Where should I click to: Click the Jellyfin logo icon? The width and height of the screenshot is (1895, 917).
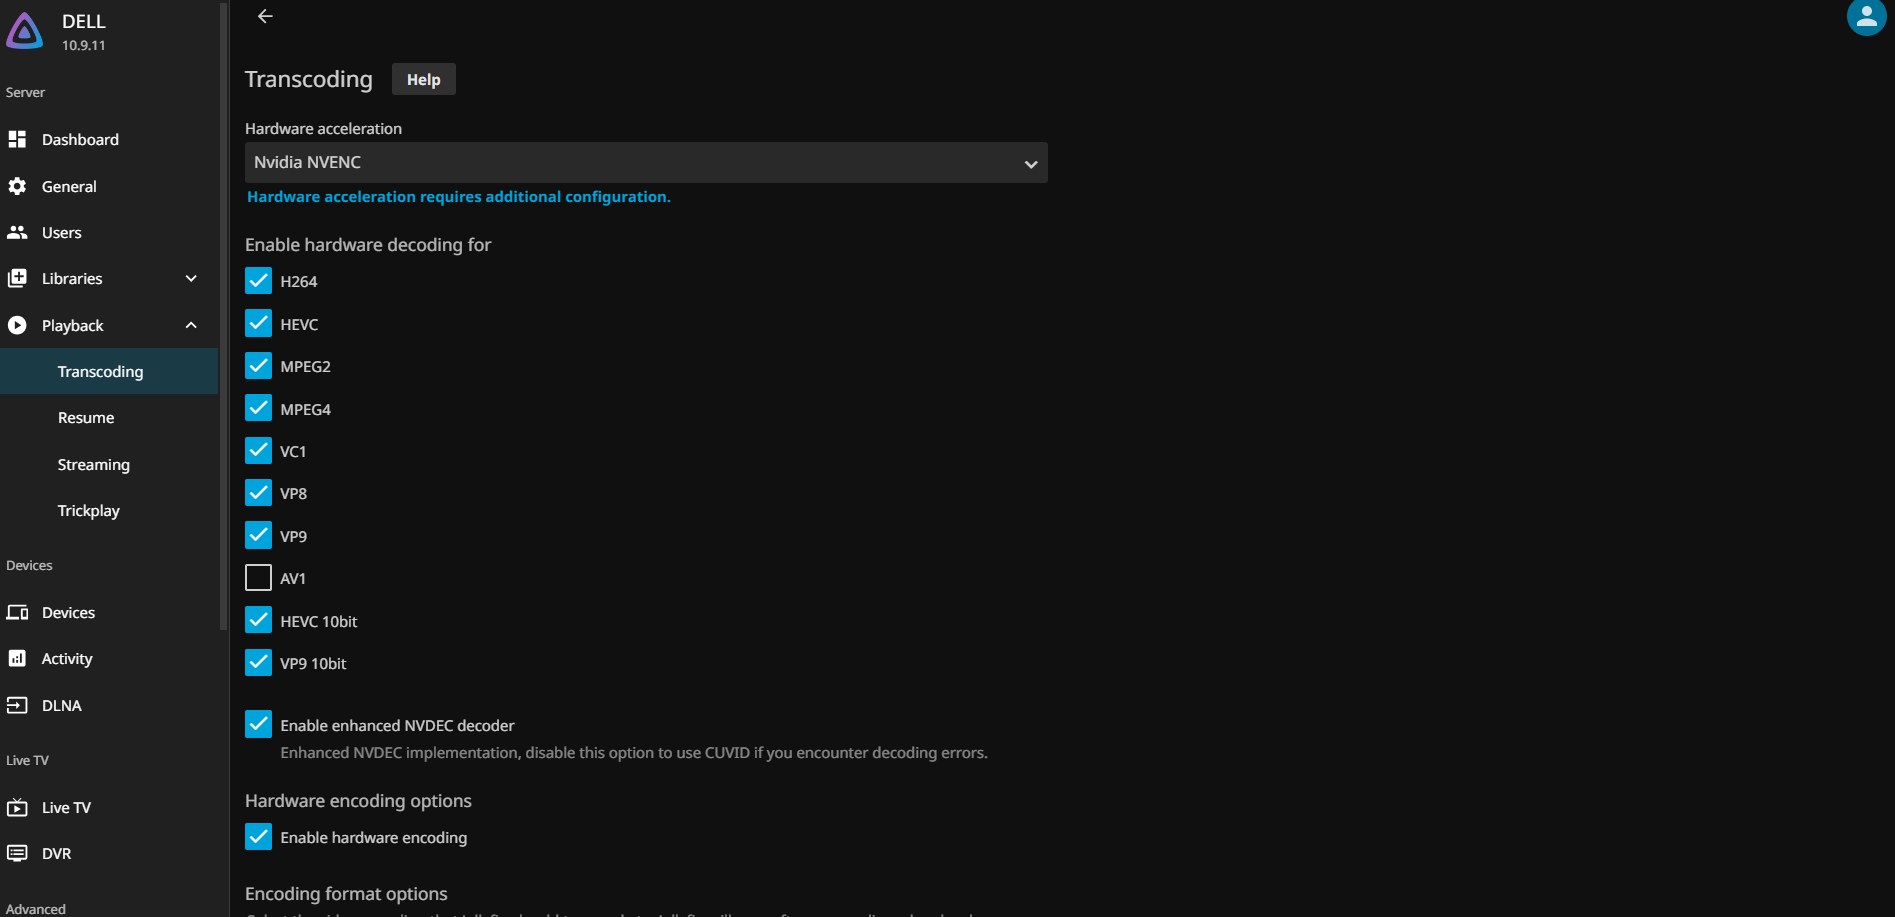pyautogui.click(x=25, y=31)
